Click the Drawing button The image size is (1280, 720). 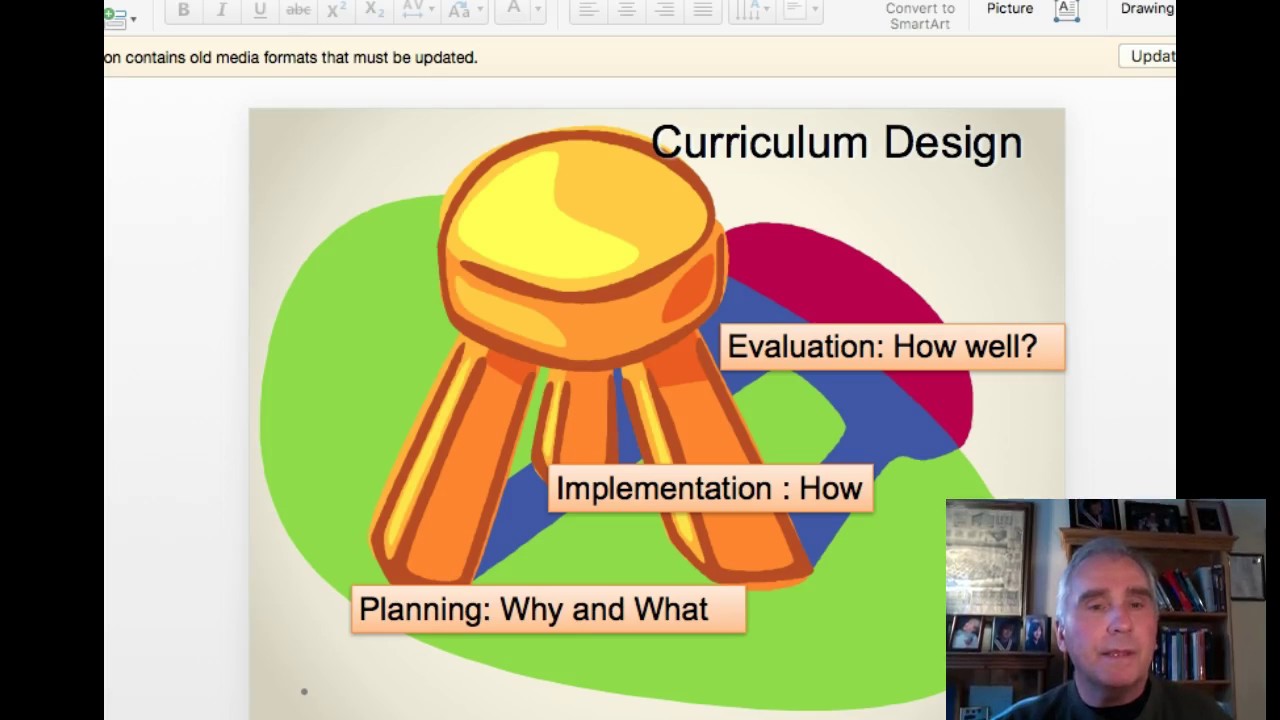[1147, 9]
